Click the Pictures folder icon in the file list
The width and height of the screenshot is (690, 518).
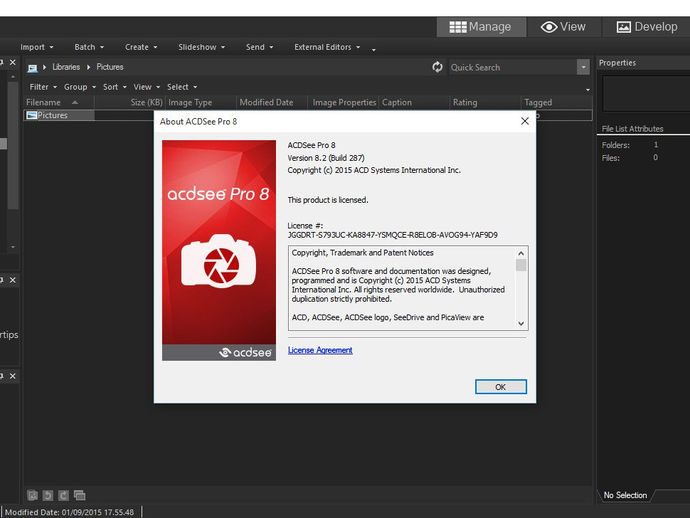[x=31, y=115]
